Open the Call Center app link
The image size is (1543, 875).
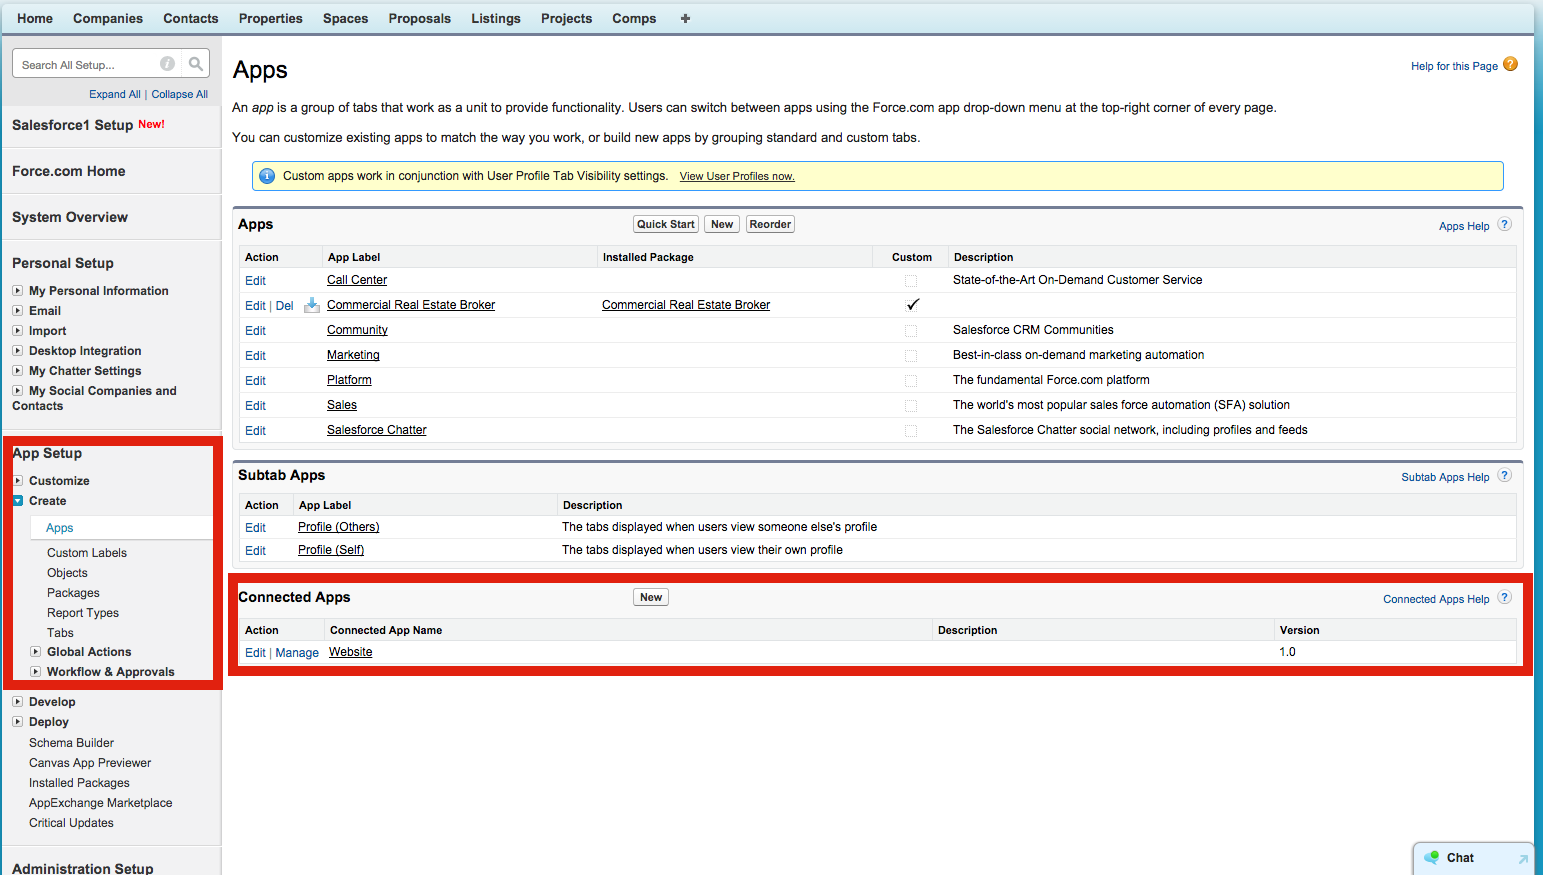(357, 280)
